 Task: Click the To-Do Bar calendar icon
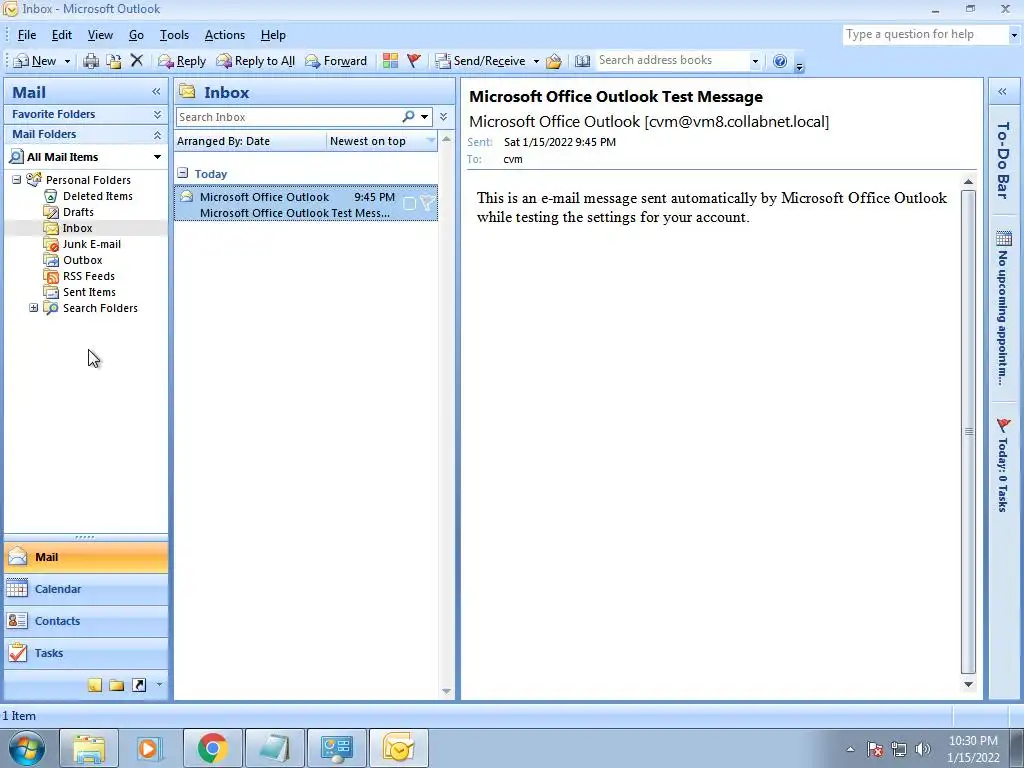[x=1004, y=238]
